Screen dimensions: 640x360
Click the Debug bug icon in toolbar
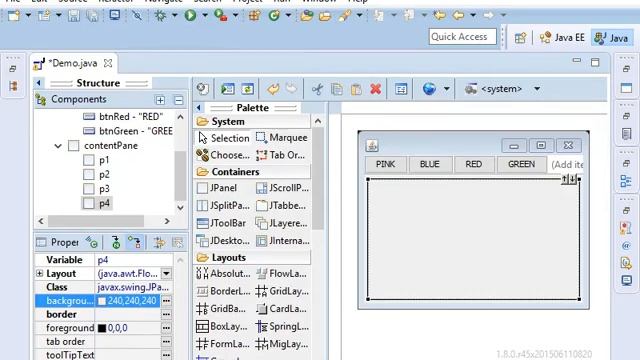(160, 16)
